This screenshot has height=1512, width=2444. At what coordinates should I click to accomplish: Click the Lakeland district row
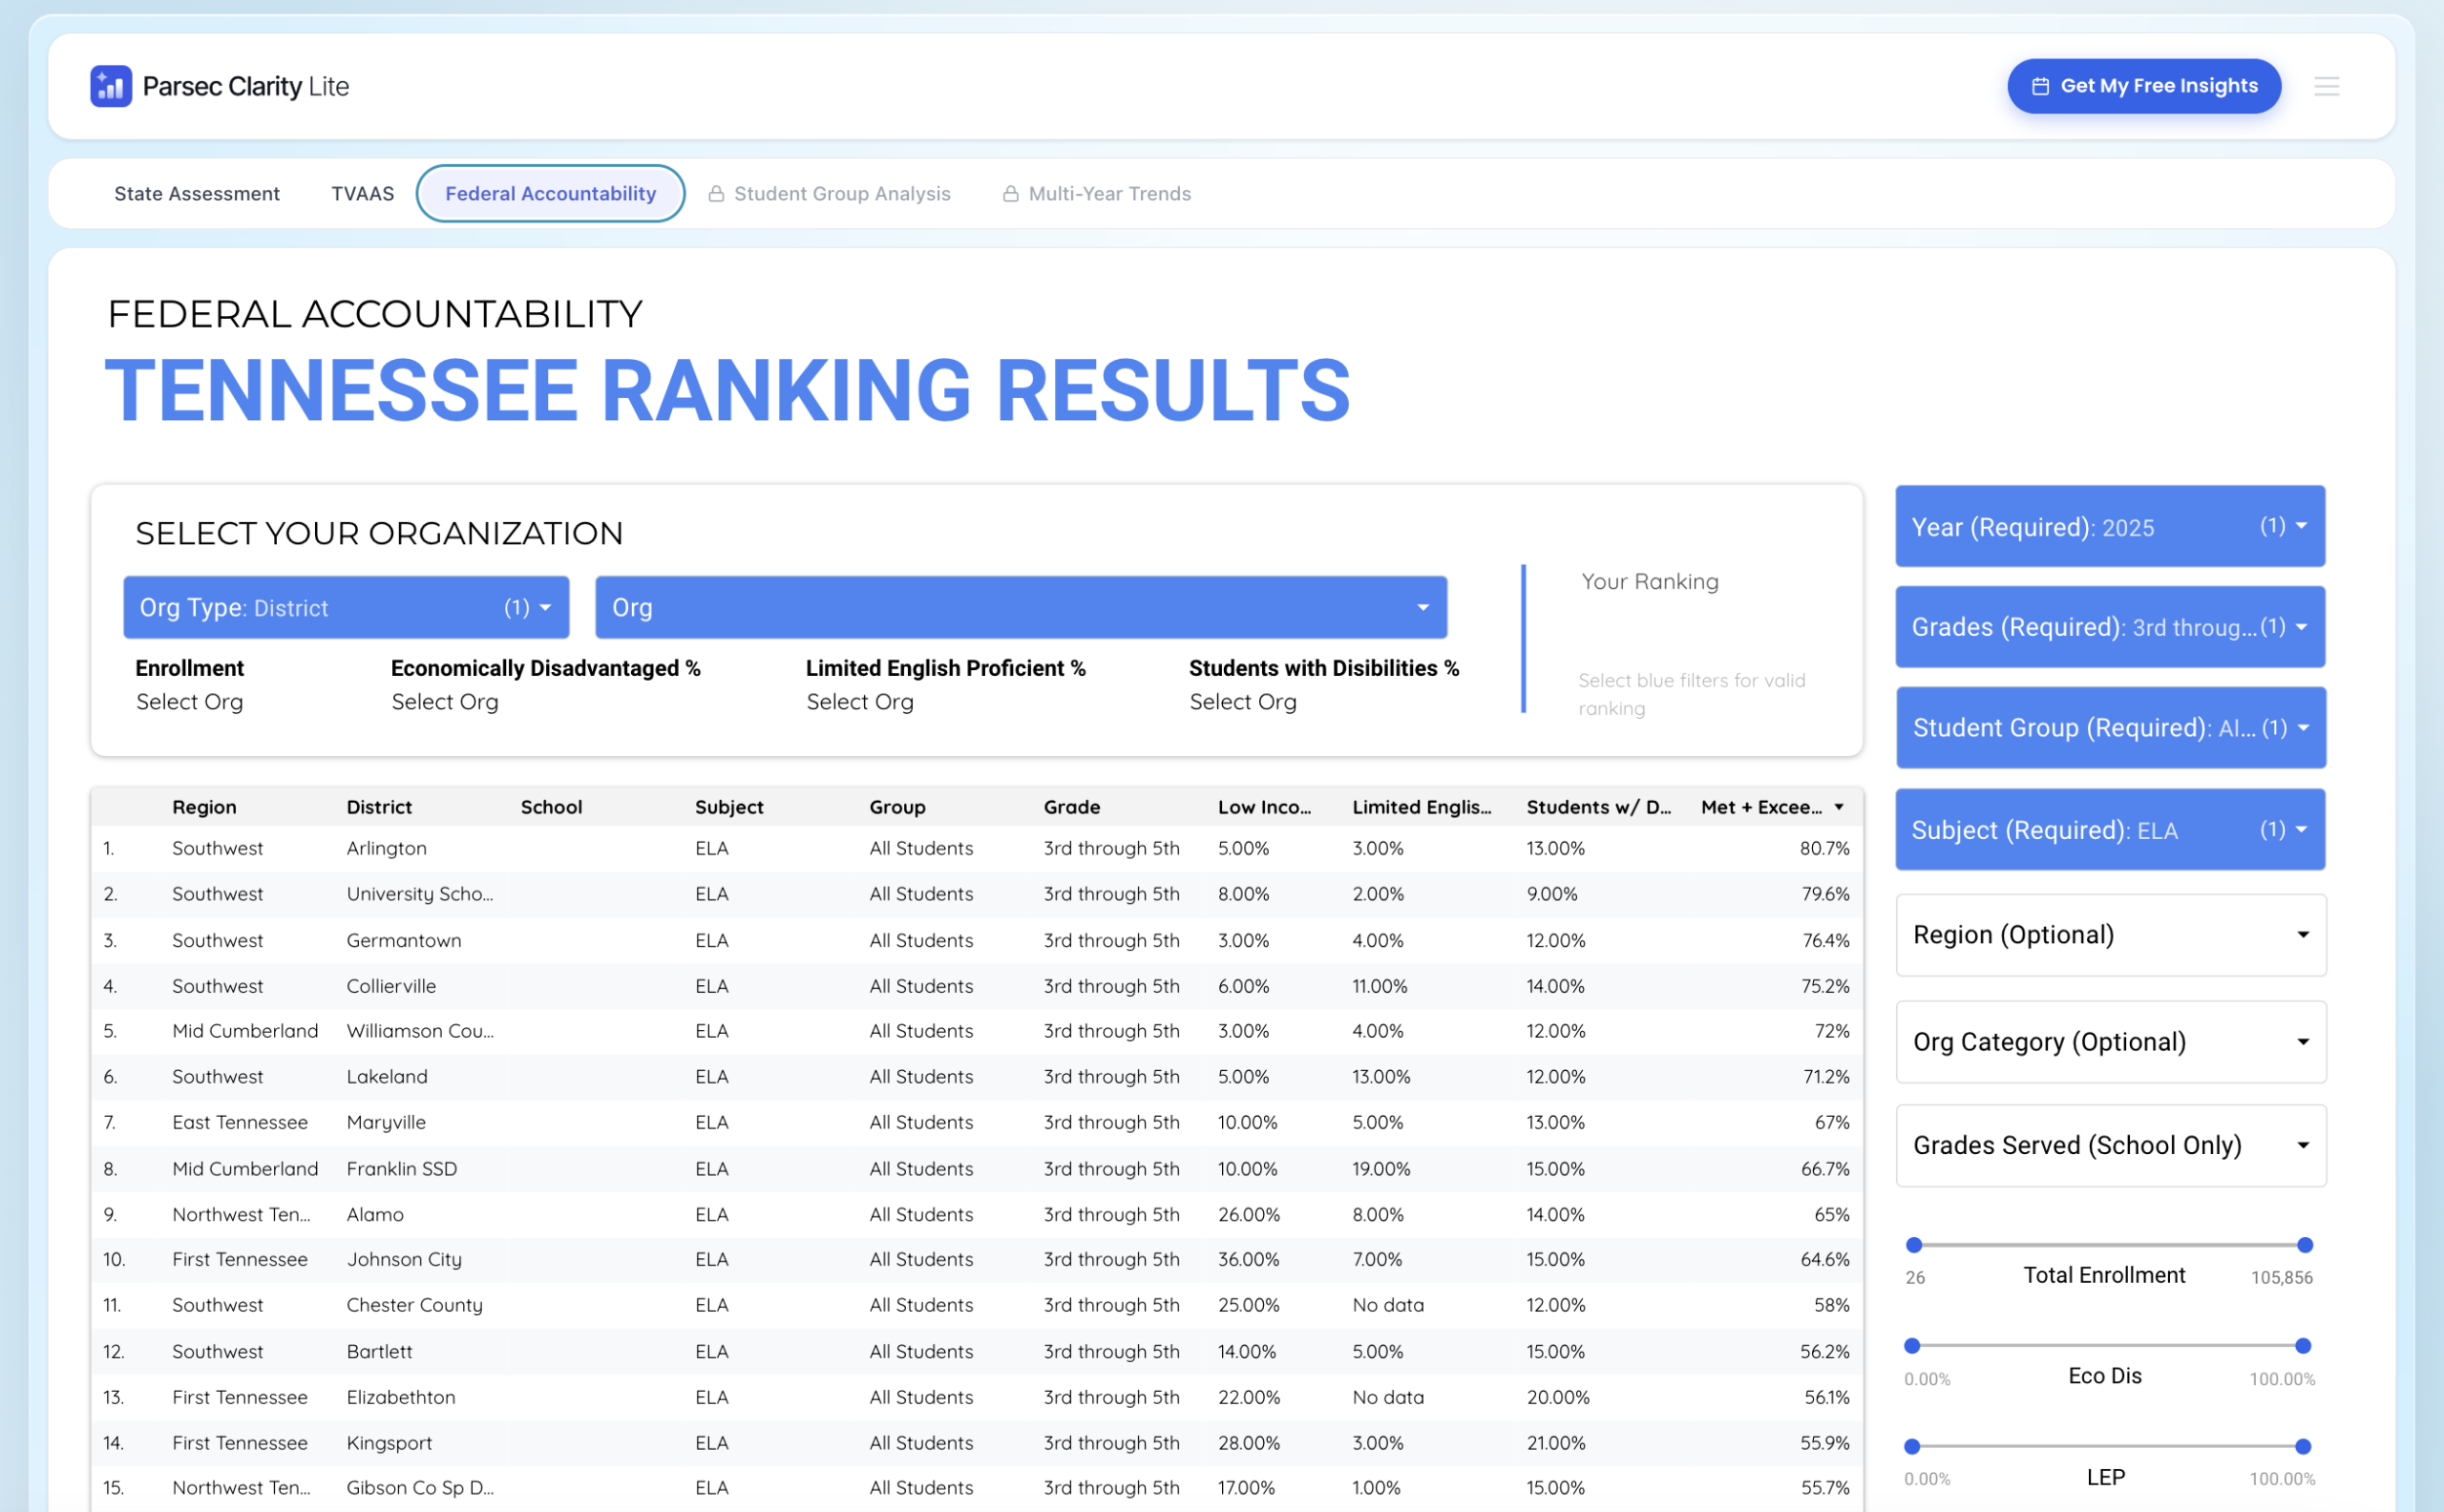tap(976, 1077)
